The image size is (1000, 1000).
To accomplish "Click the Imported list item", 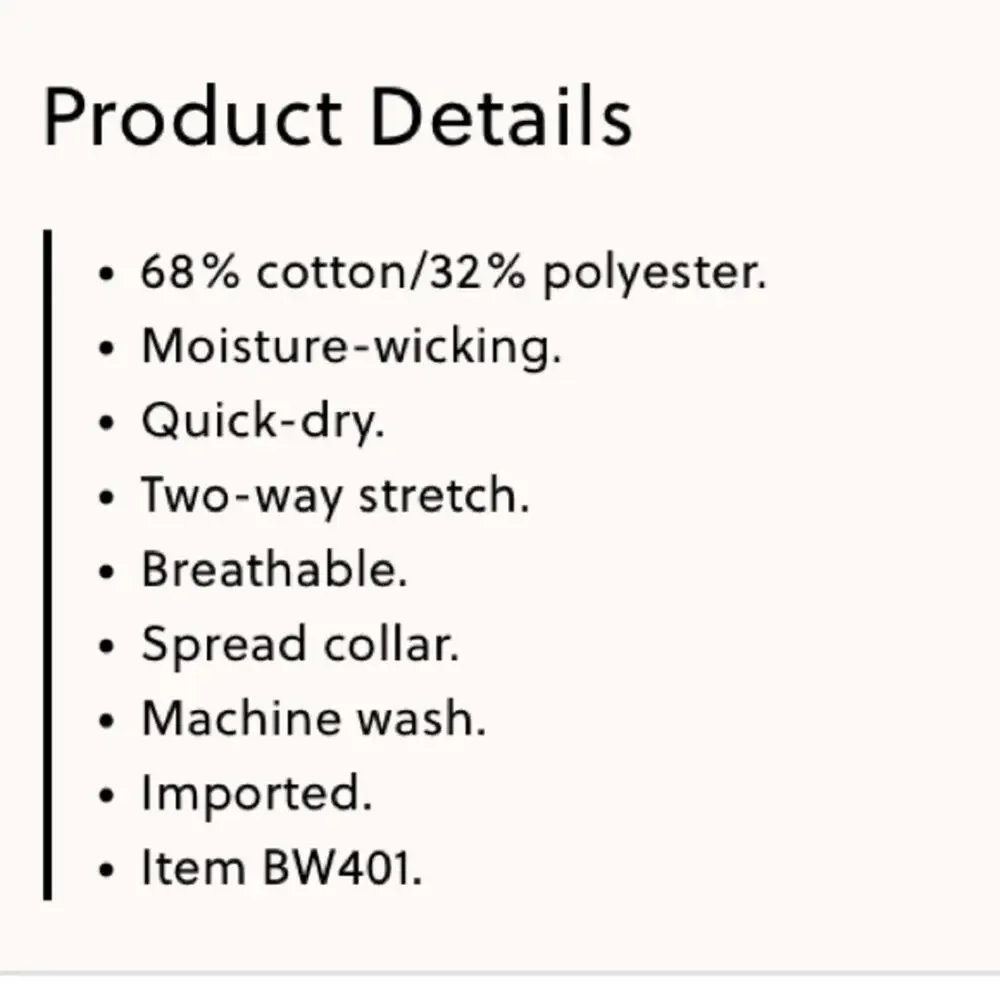I will click(256, 794).
